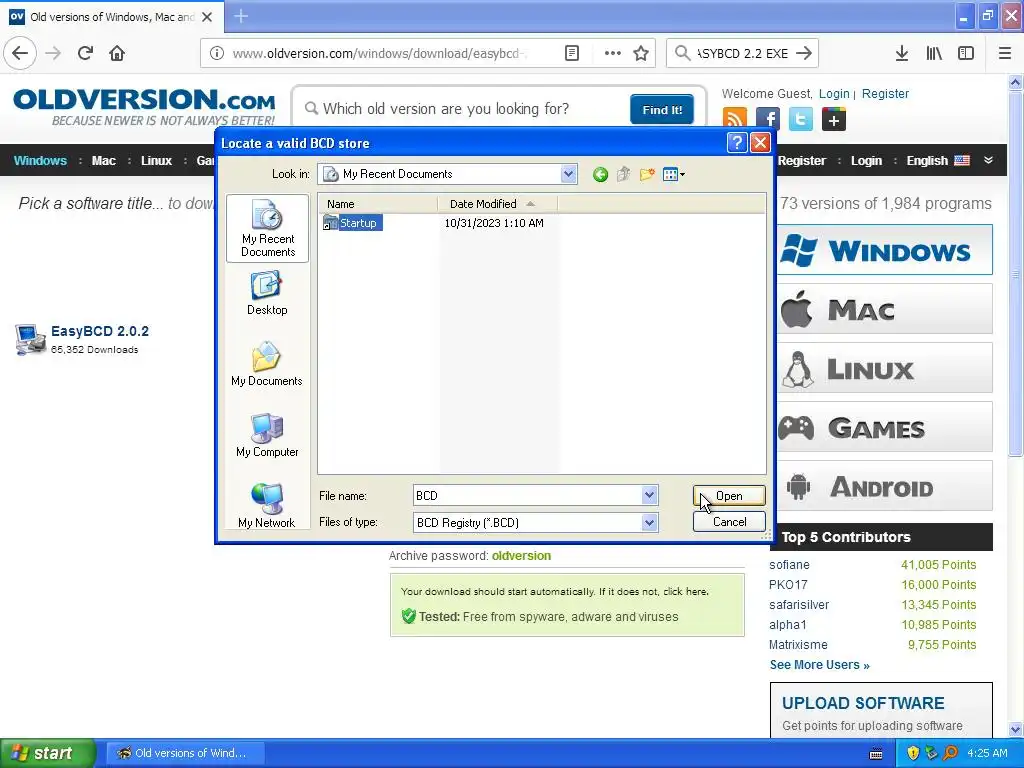Show site information icon in address bar
1024x768 pixels.
[217, 54]
